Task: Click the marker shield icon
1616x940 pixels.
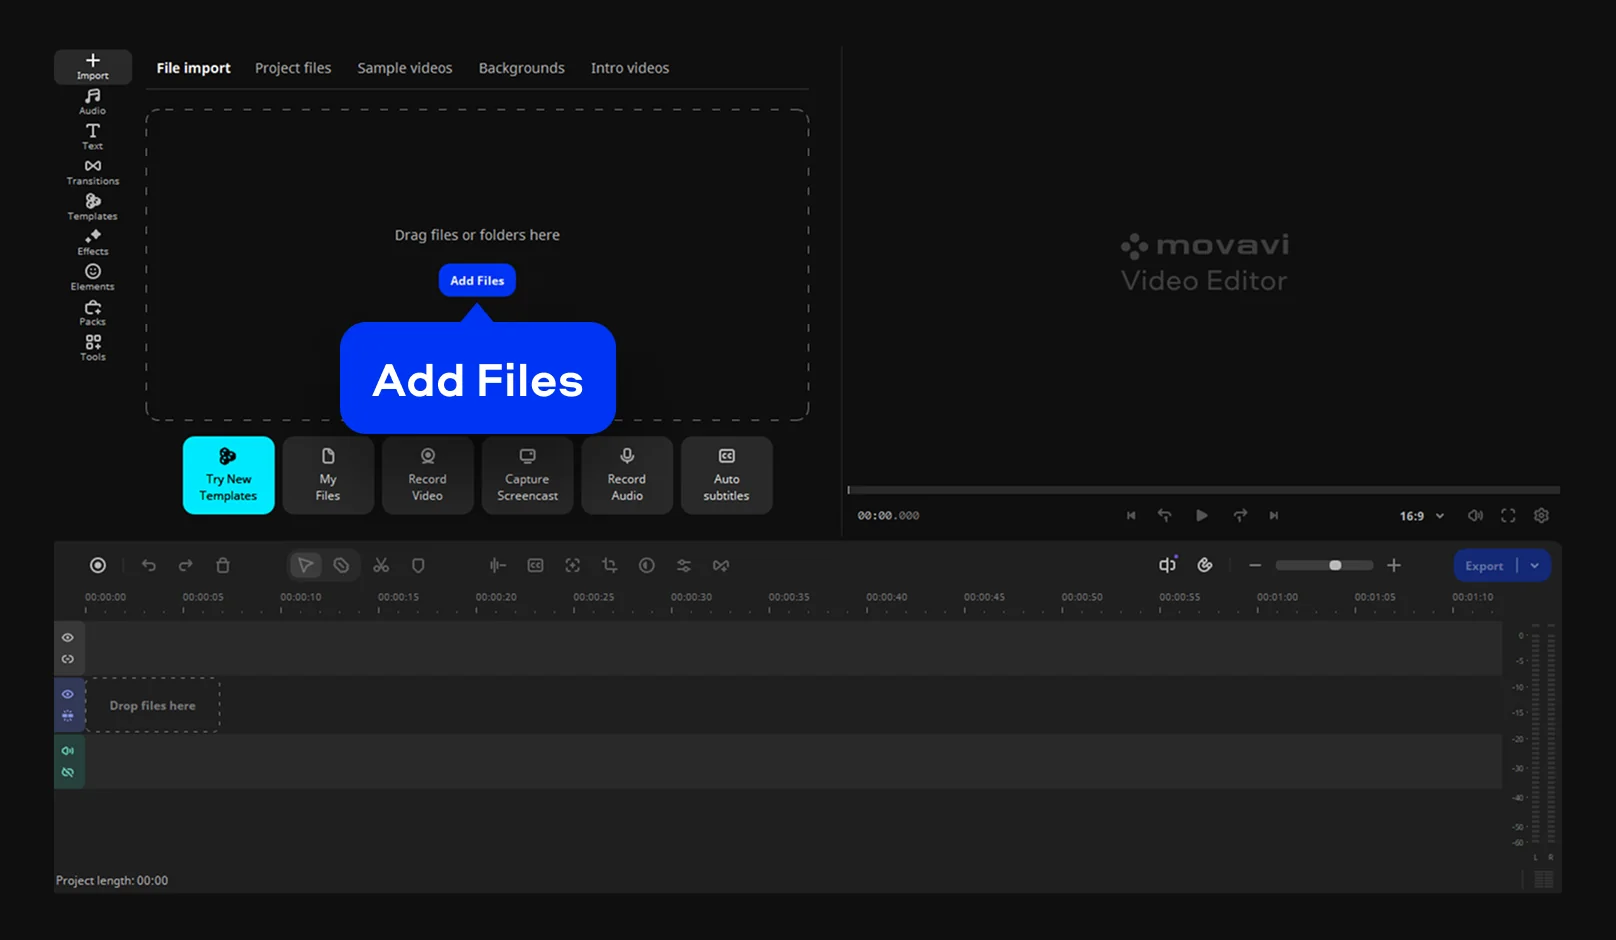Action: (x=418, y=566)
